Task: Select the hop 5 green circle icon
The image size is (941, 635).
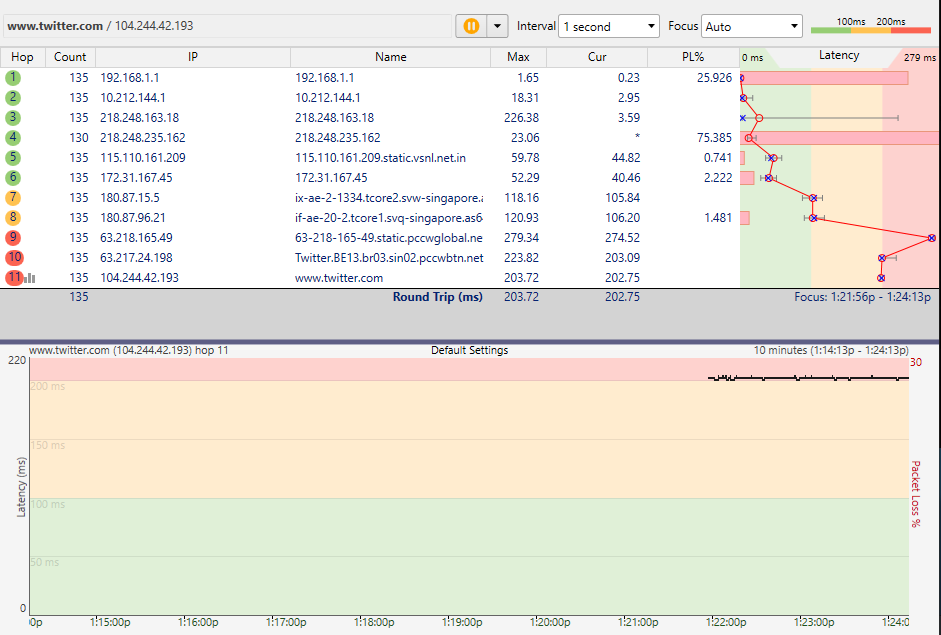Action: pyautogui.click(x=13, y=157)
